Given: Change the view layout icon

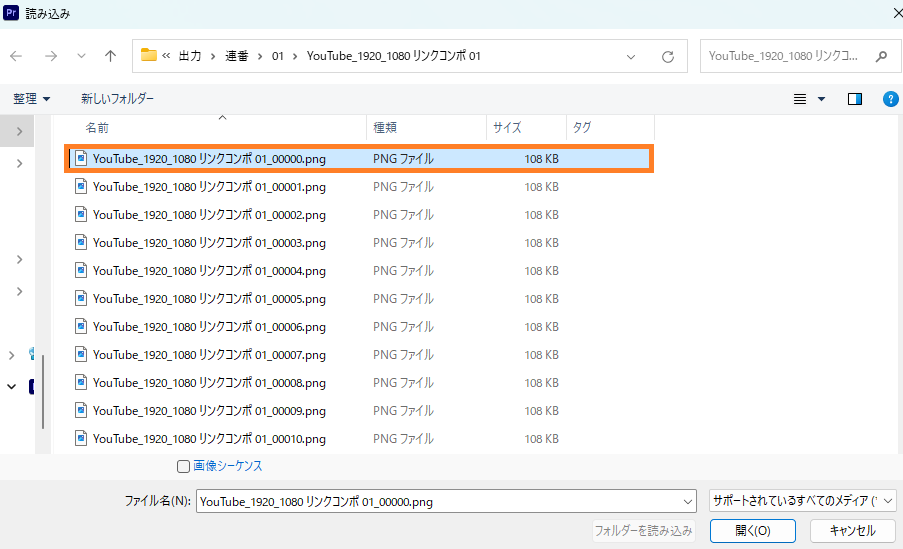Looking at the screenshot, I should [x=800, y=99].
